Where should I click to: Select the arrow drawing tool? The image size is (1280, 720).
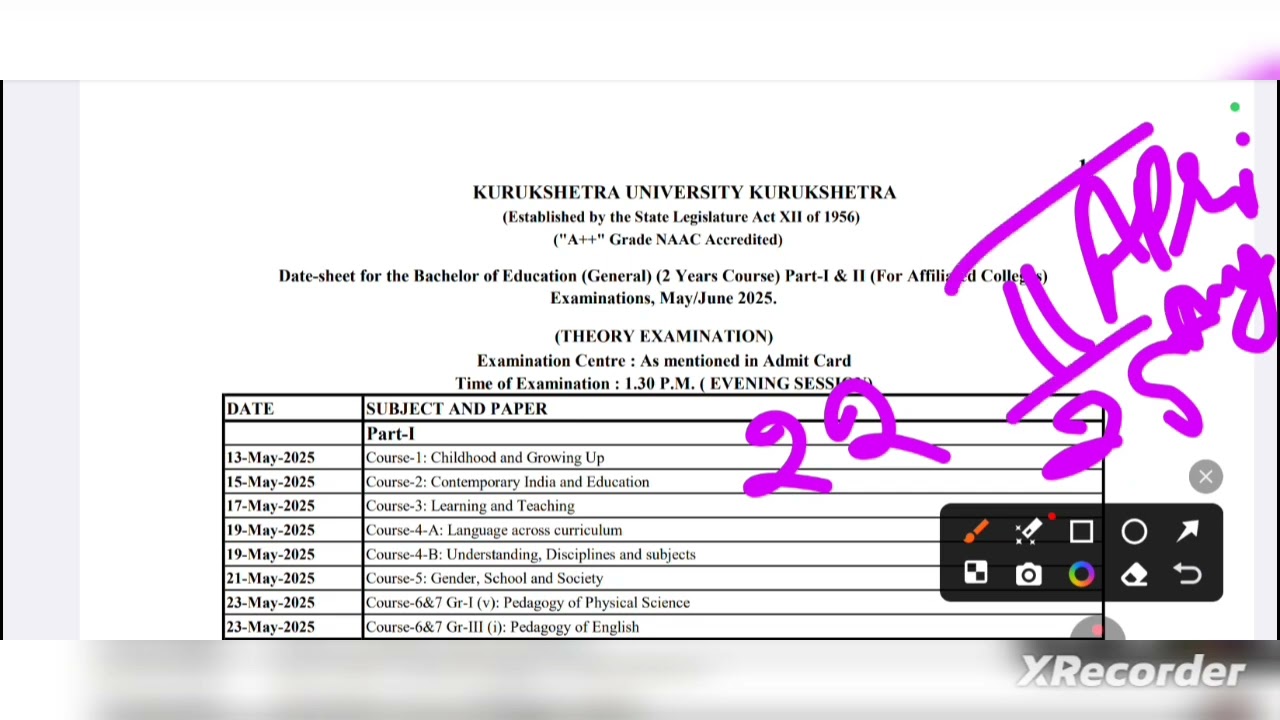point(1187,532)
